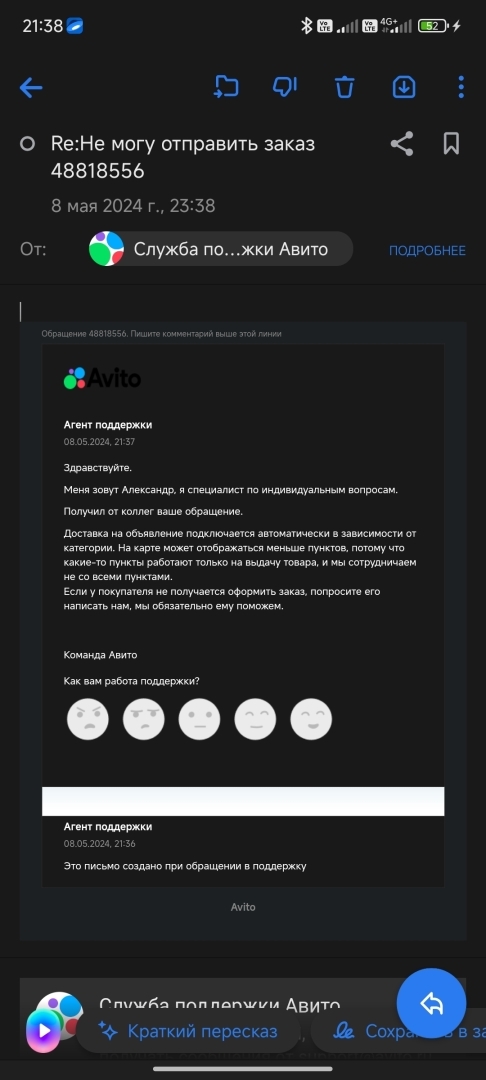Share this email via share icon
The width and height of the screenshot is (486, 1080).
(401, 143)
